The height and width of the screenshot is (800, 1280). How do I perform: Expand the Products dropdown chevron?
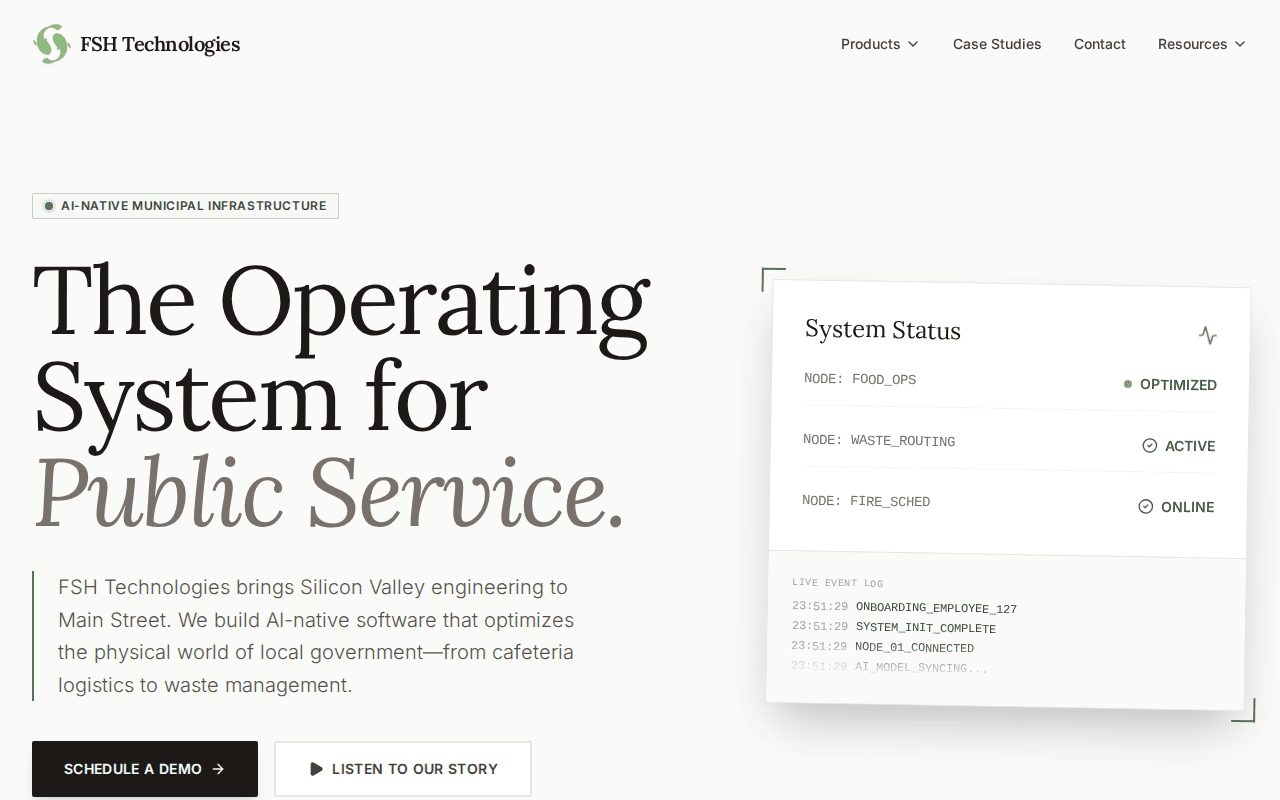coord(913,44)
